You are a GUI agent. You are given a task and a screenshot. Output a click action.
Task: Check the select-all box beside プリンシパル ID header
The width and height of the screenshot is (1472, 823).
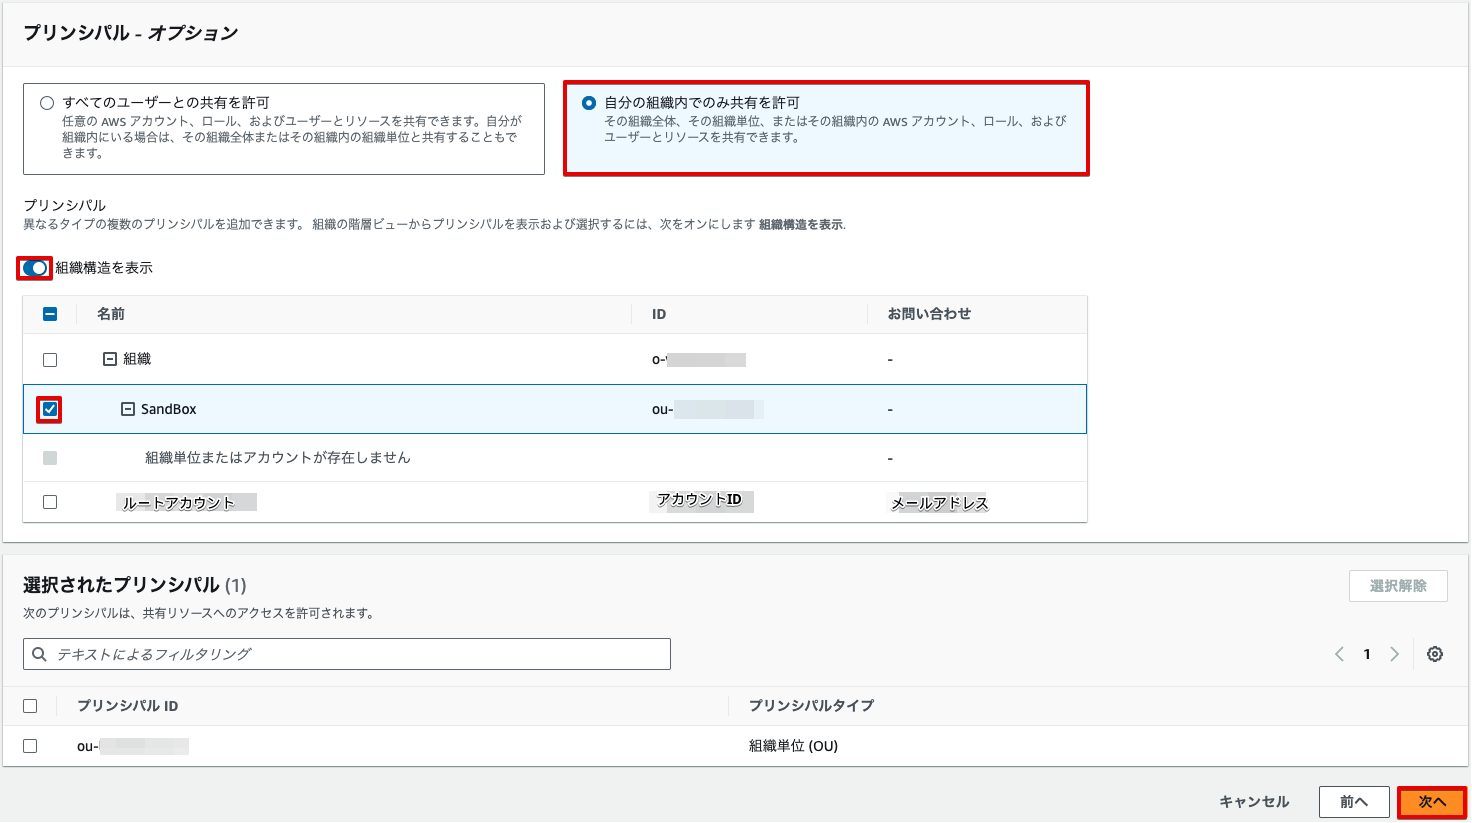click(30, 706)
